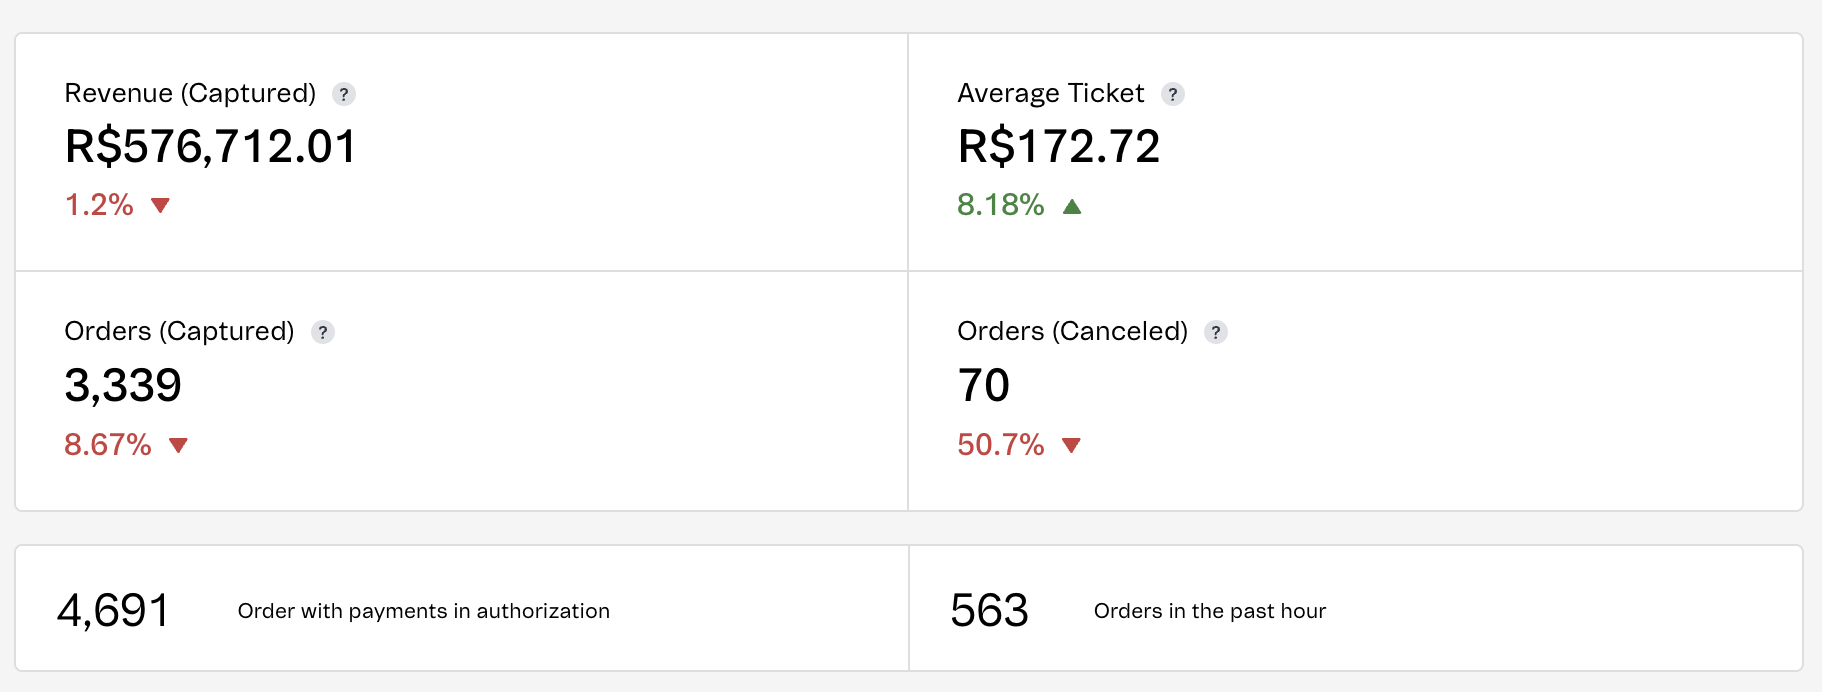1822x692 pixels.
Task: Click the red down arrow beside 1.2%
Action: pyautogui.click(x=160, y=206)
